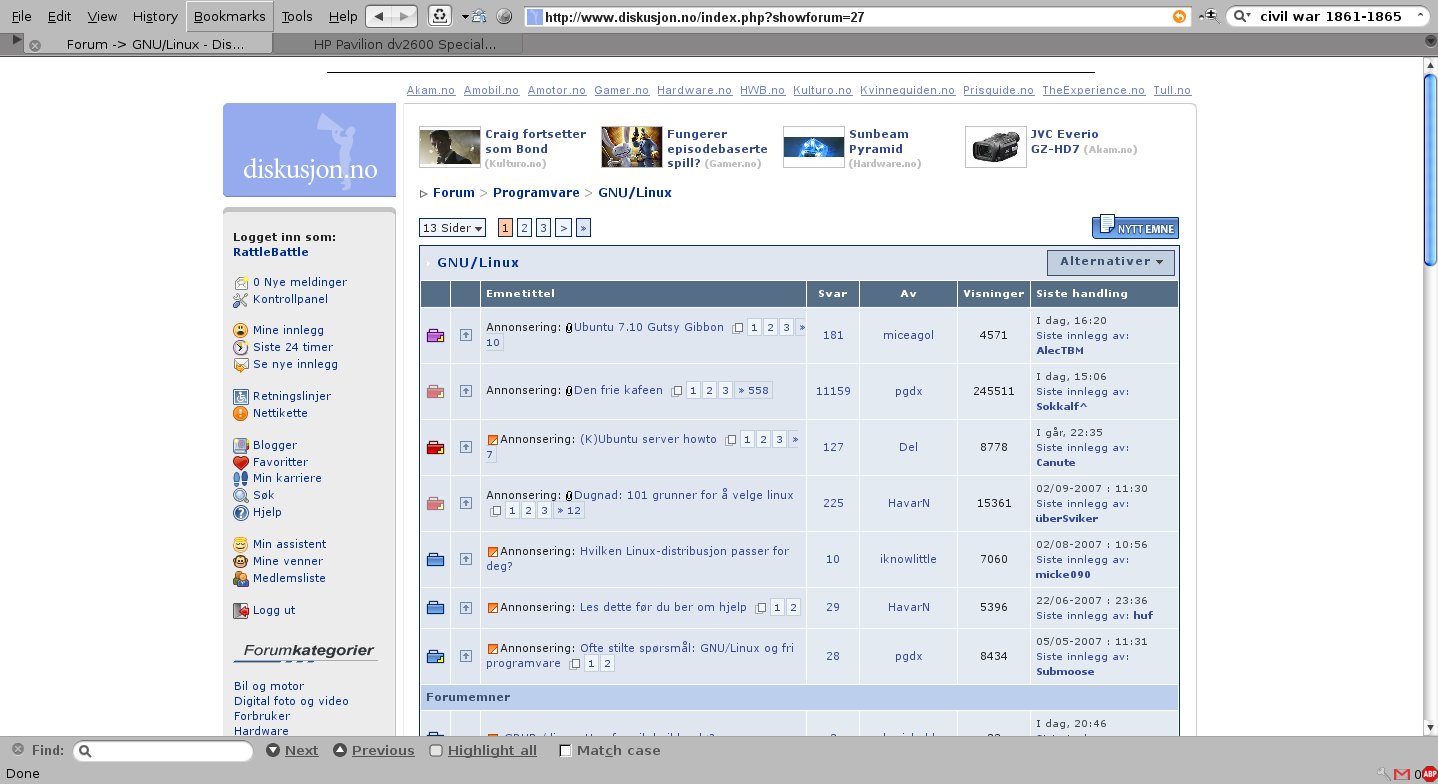
Task: Open the View menu
Action: click(102, 16)
